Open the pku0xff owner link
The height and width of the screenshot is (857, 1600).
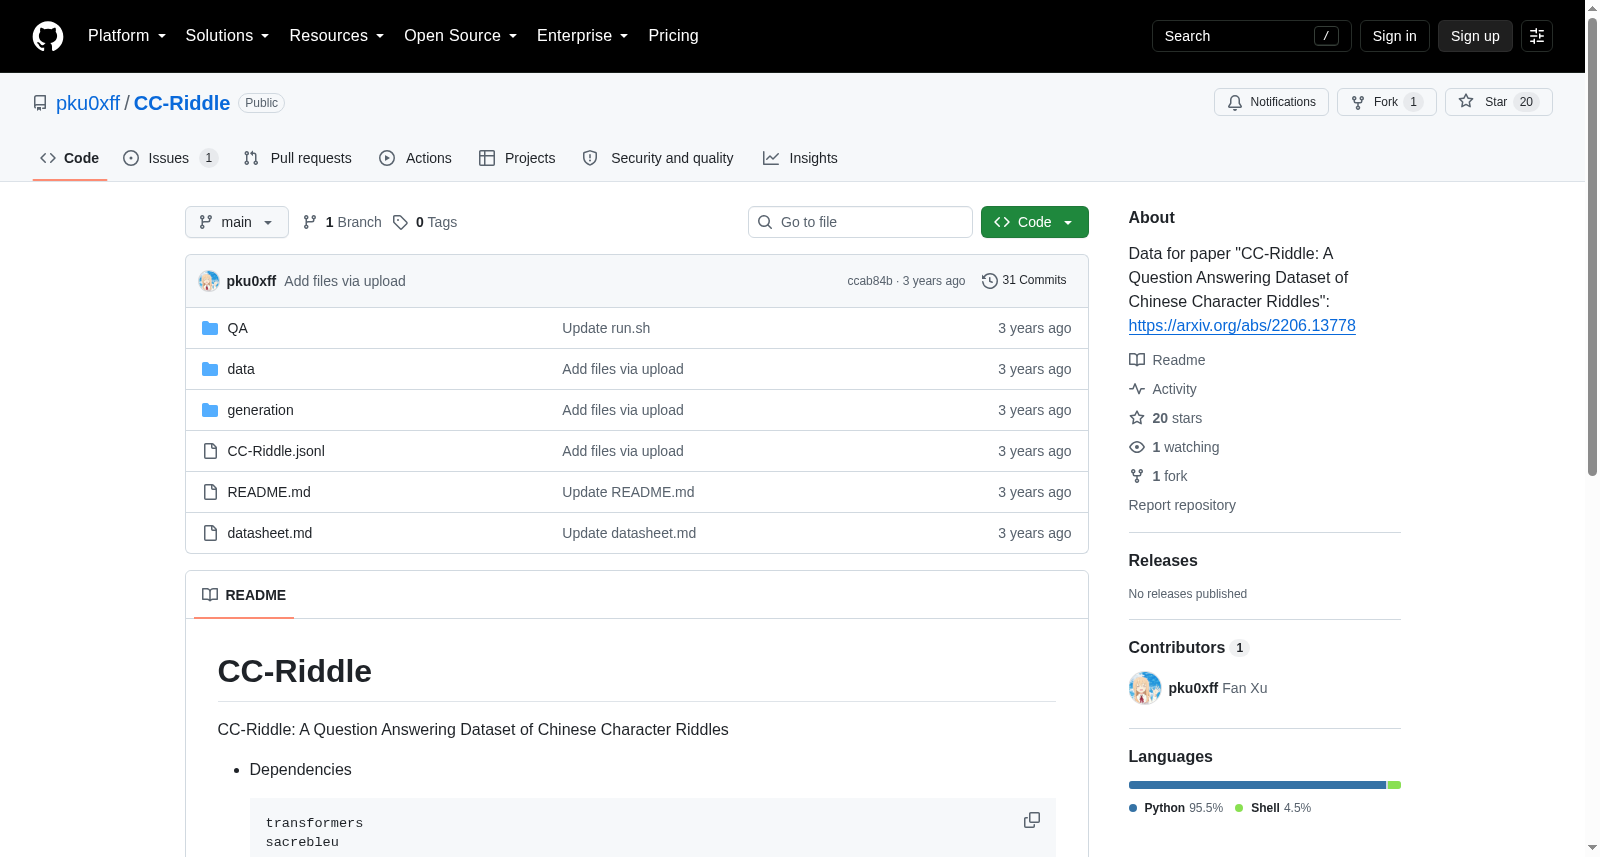tap(88, 103)
